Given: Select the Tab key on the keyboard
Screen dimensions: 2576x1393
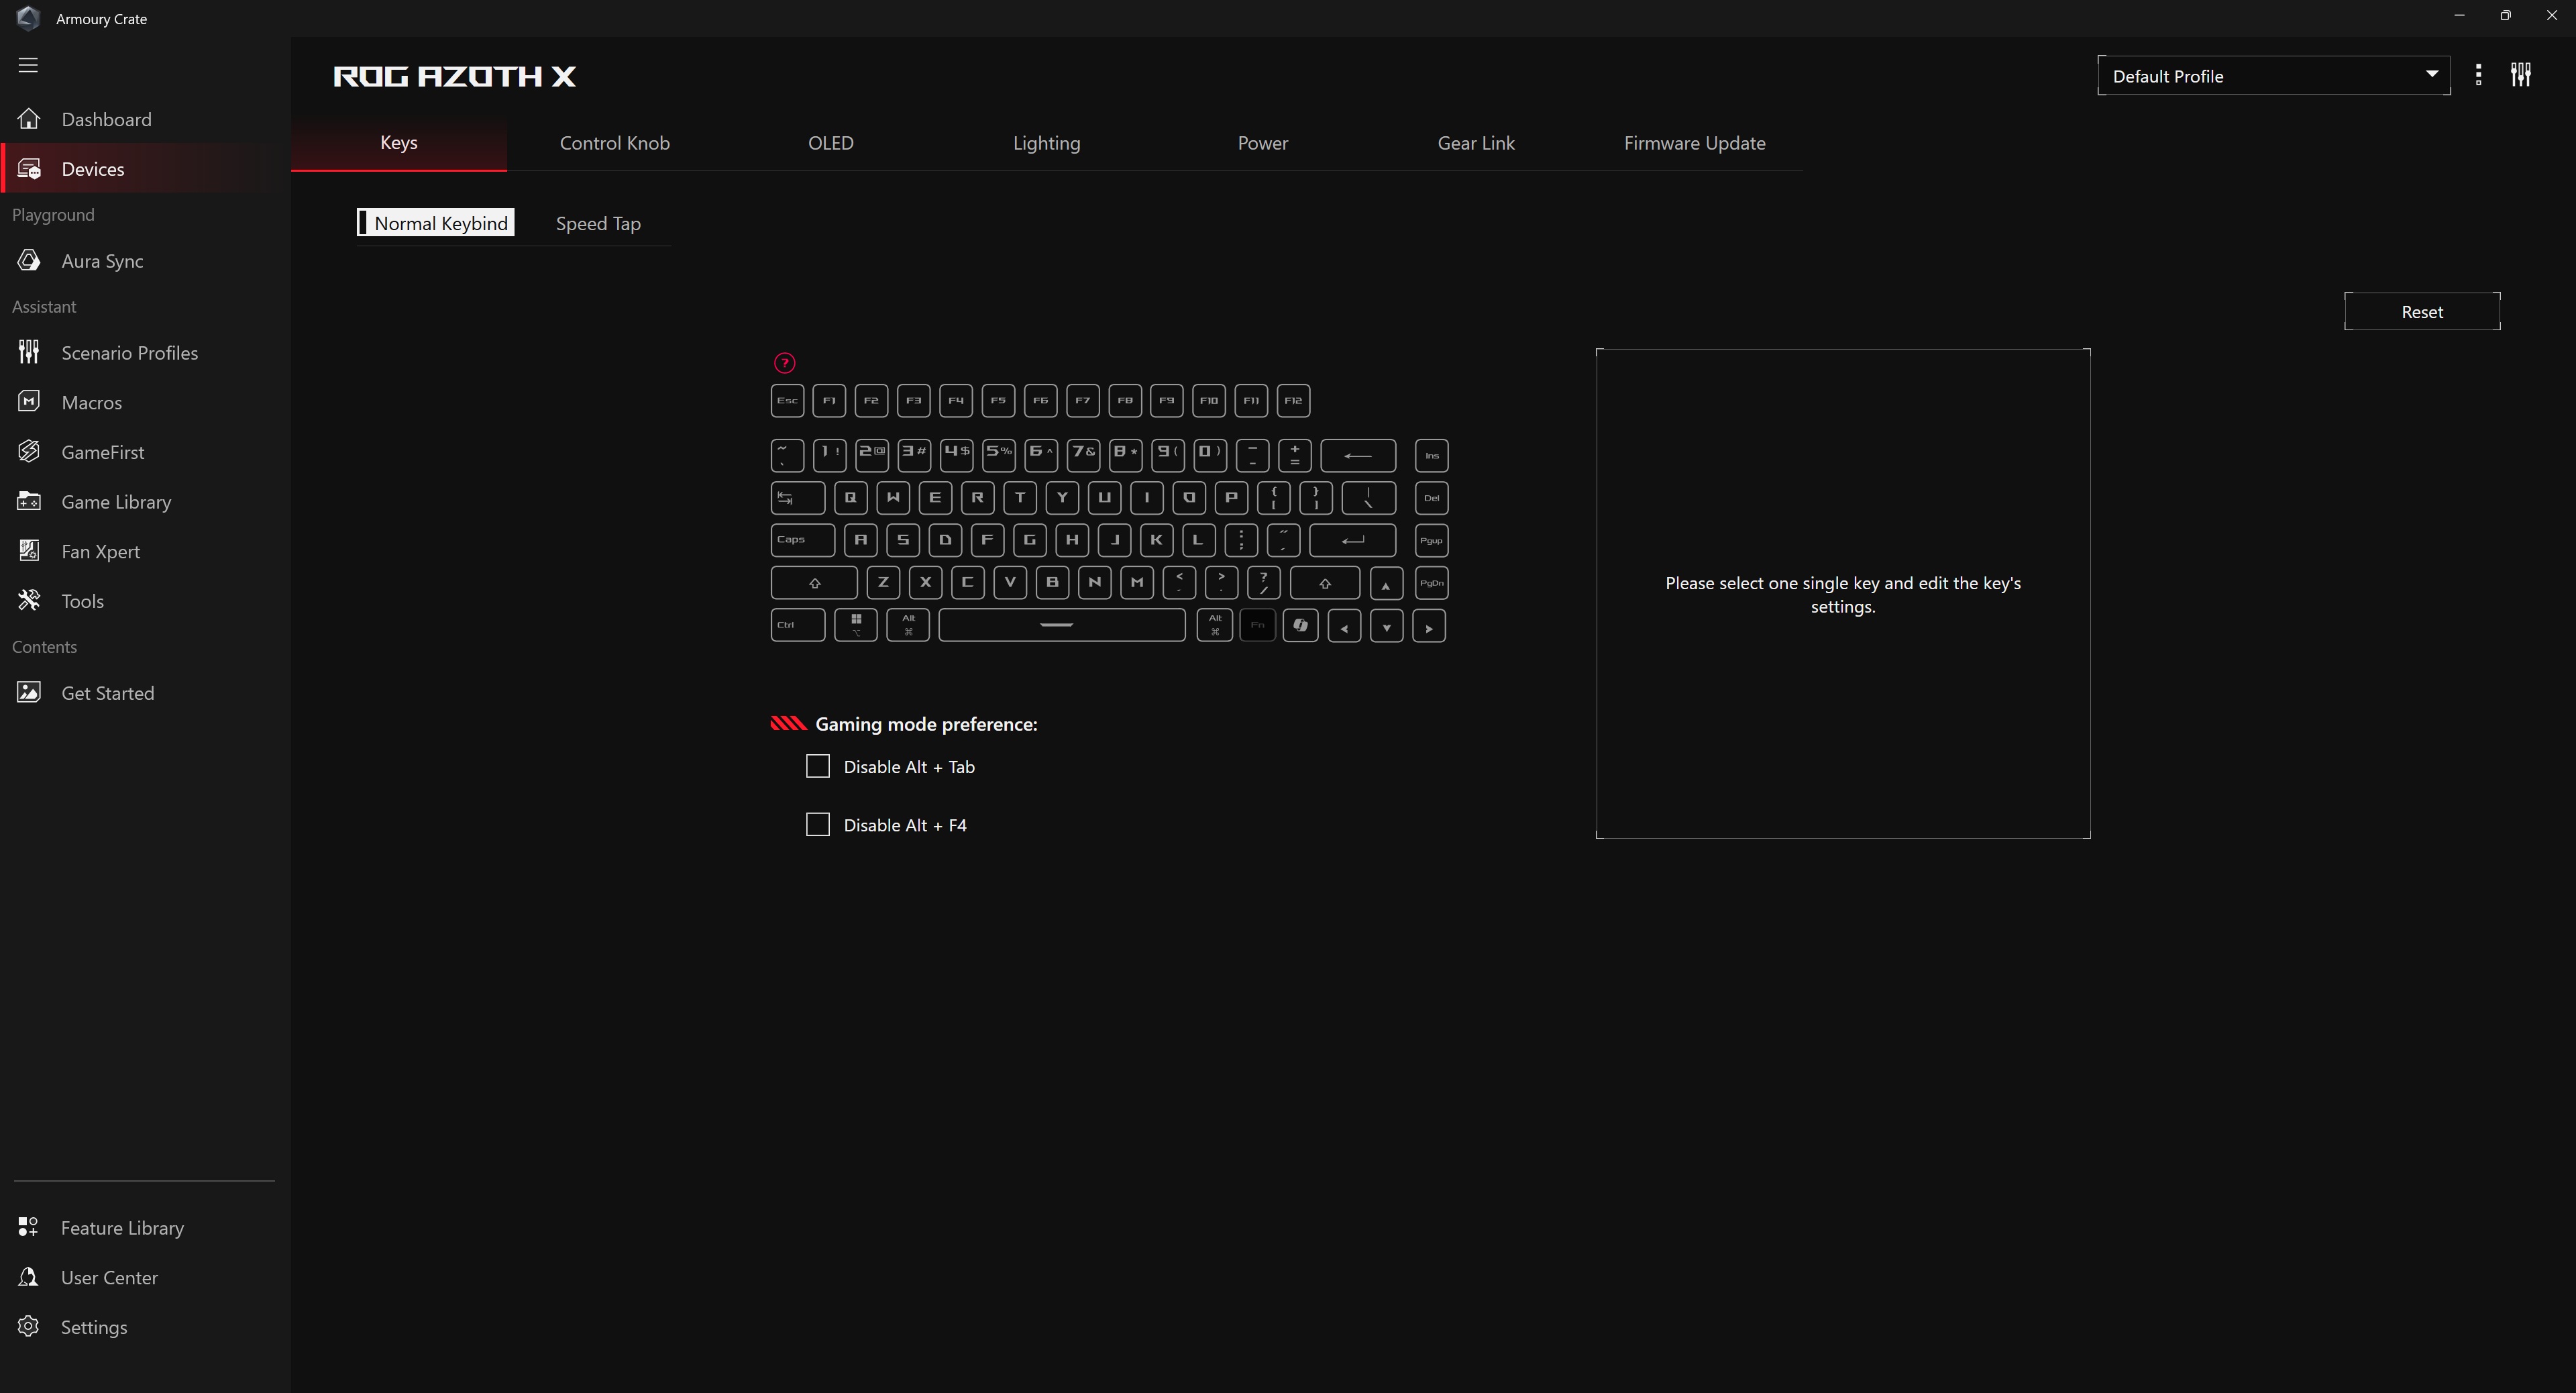Looking at the screenshot, I should pos(798,498).
